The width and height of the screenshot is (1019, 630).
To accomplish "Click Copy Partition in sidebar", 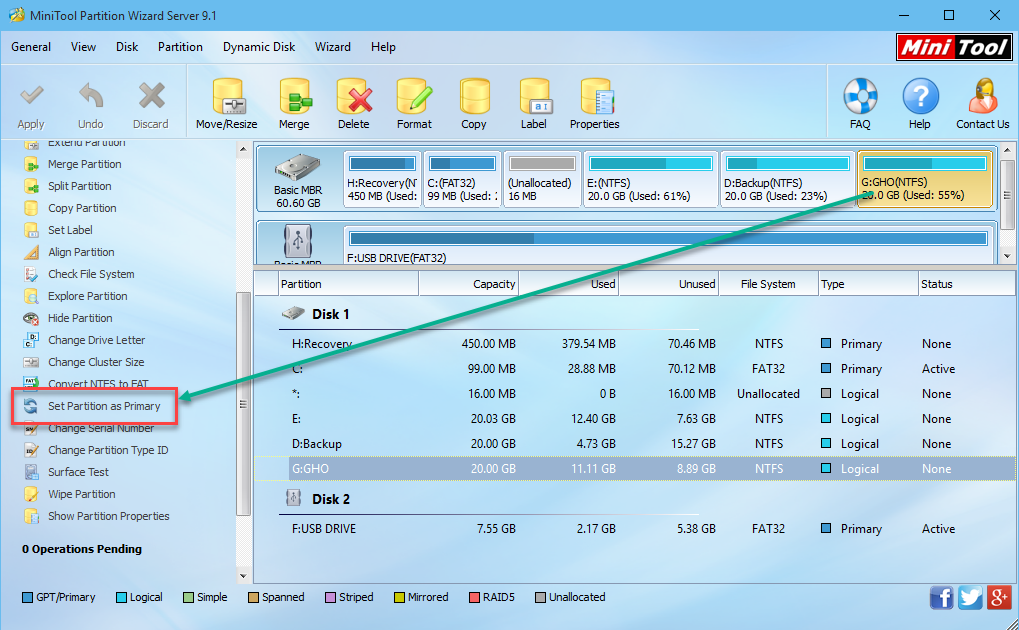I will click(x=82, y=208).
